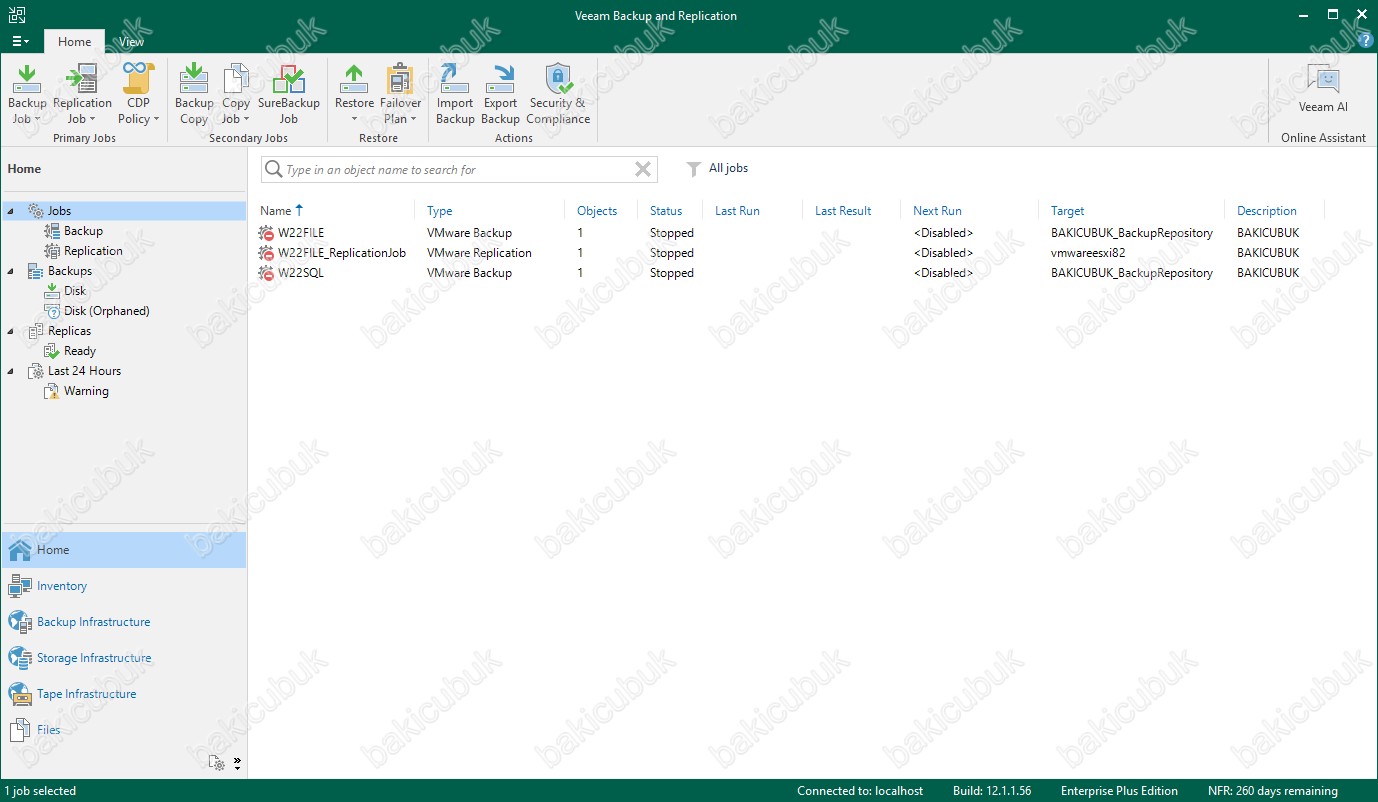Select Warning under Last 24 Hours

coord(86,391)
